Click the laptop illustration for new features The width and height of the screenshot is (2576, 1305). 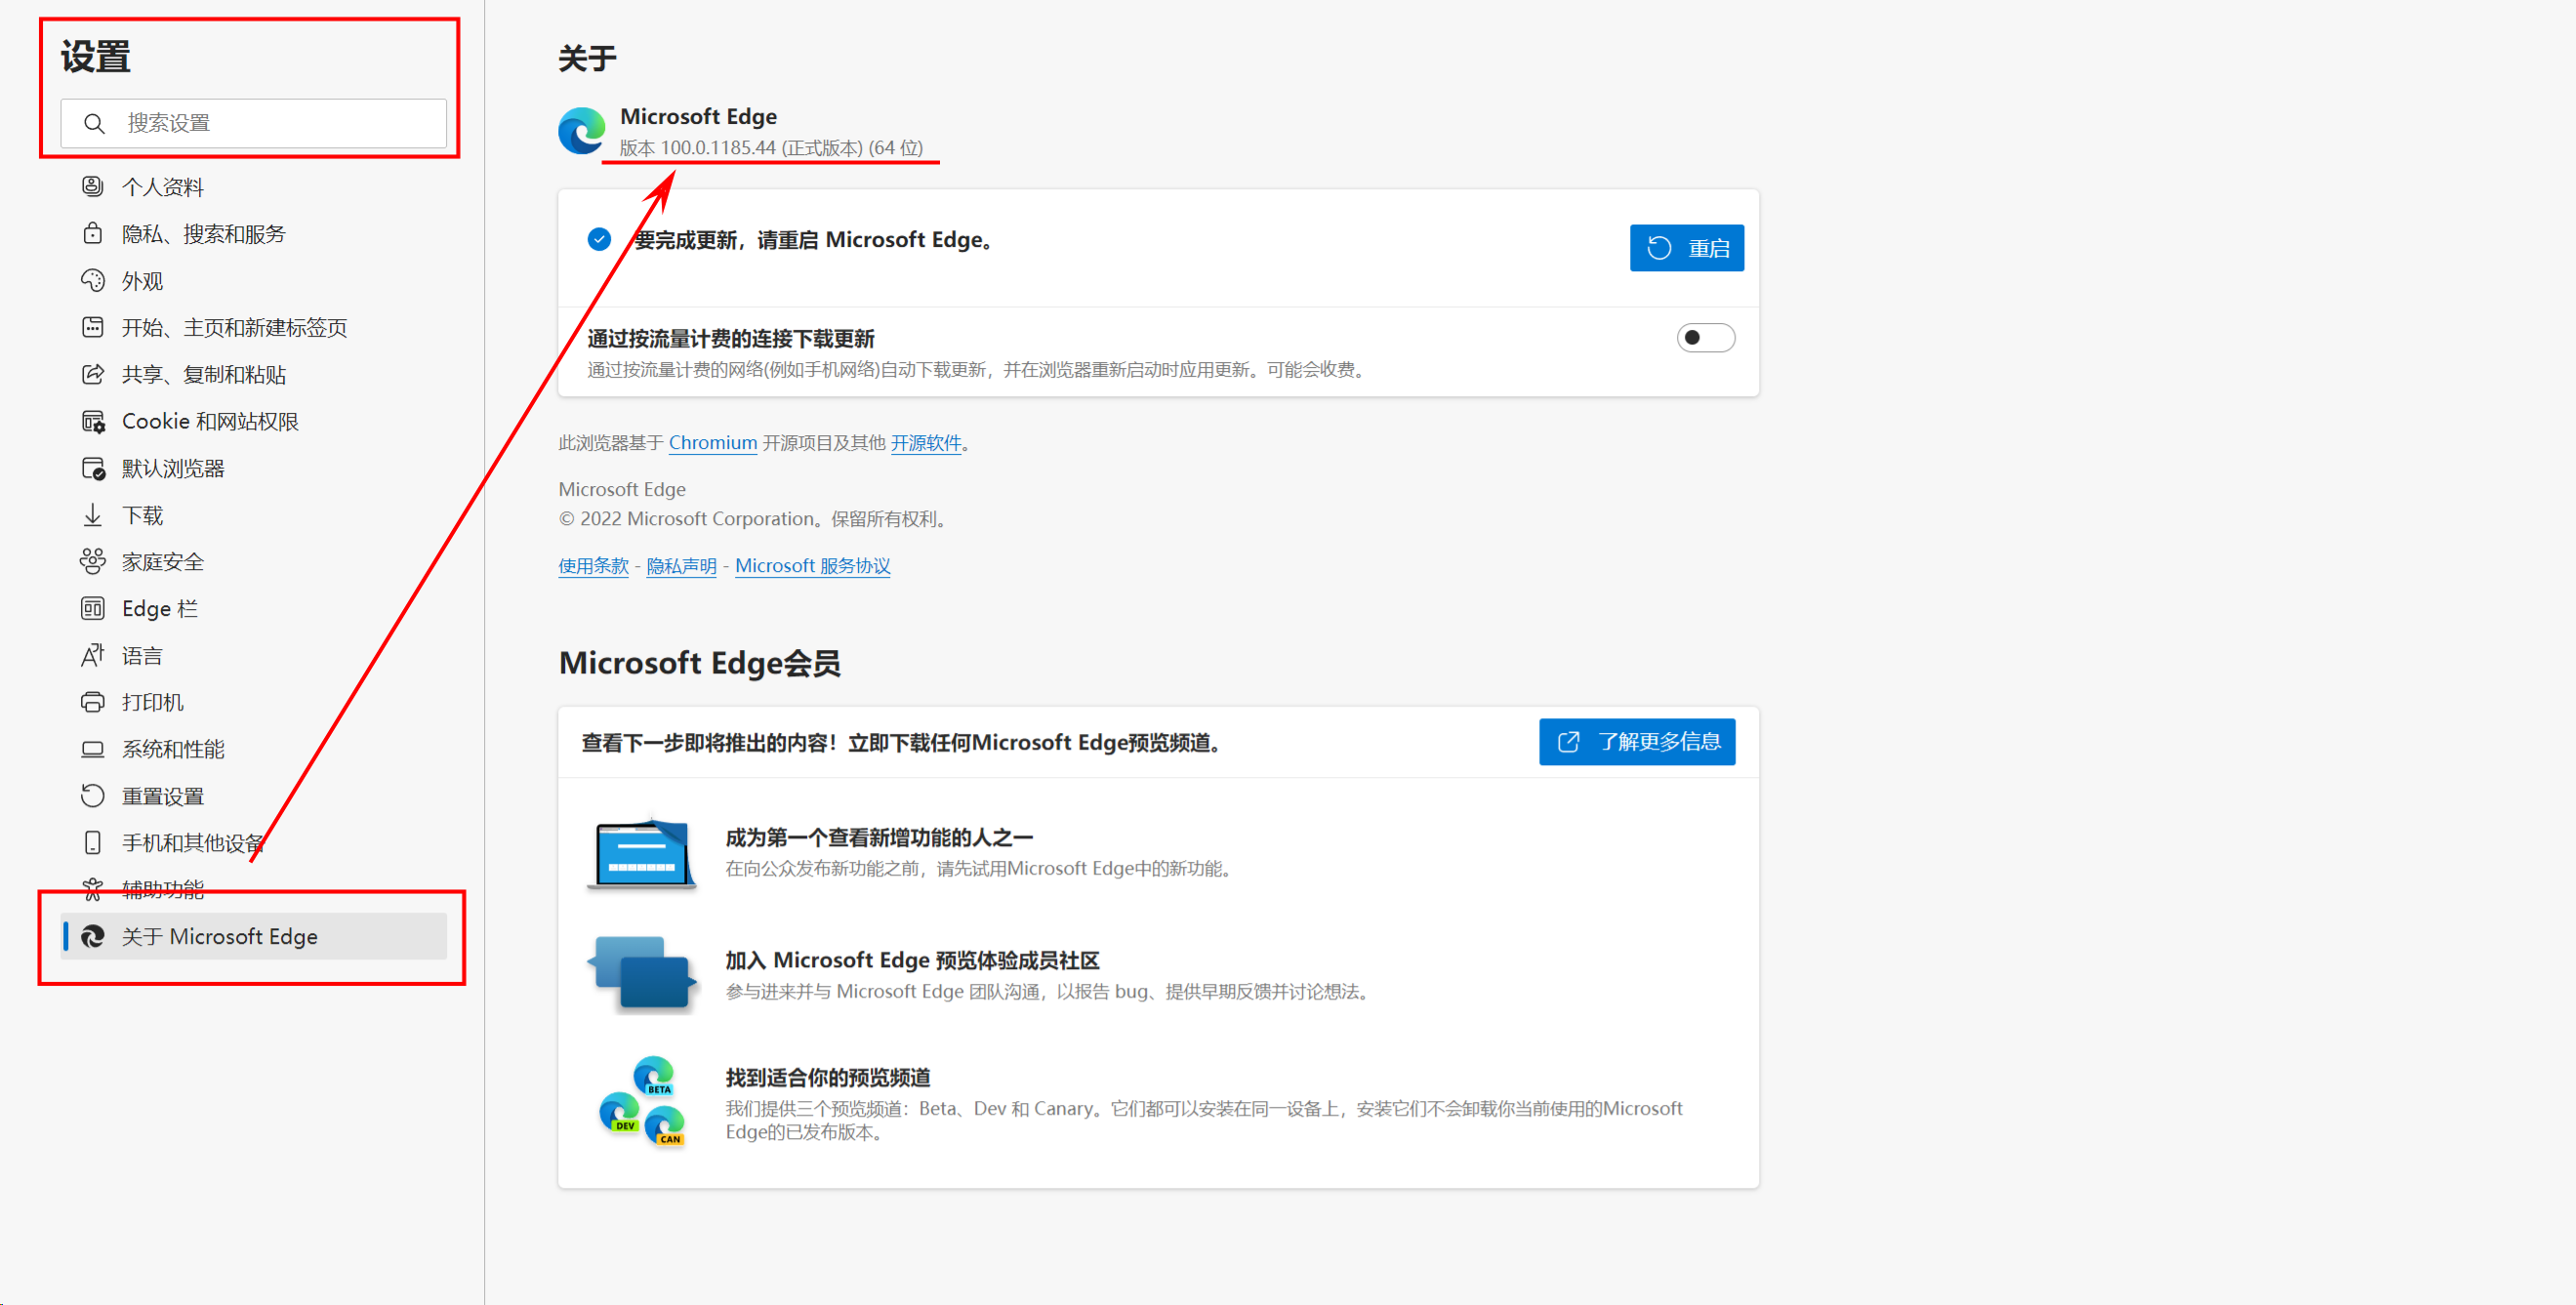click(x=641, y=853)
